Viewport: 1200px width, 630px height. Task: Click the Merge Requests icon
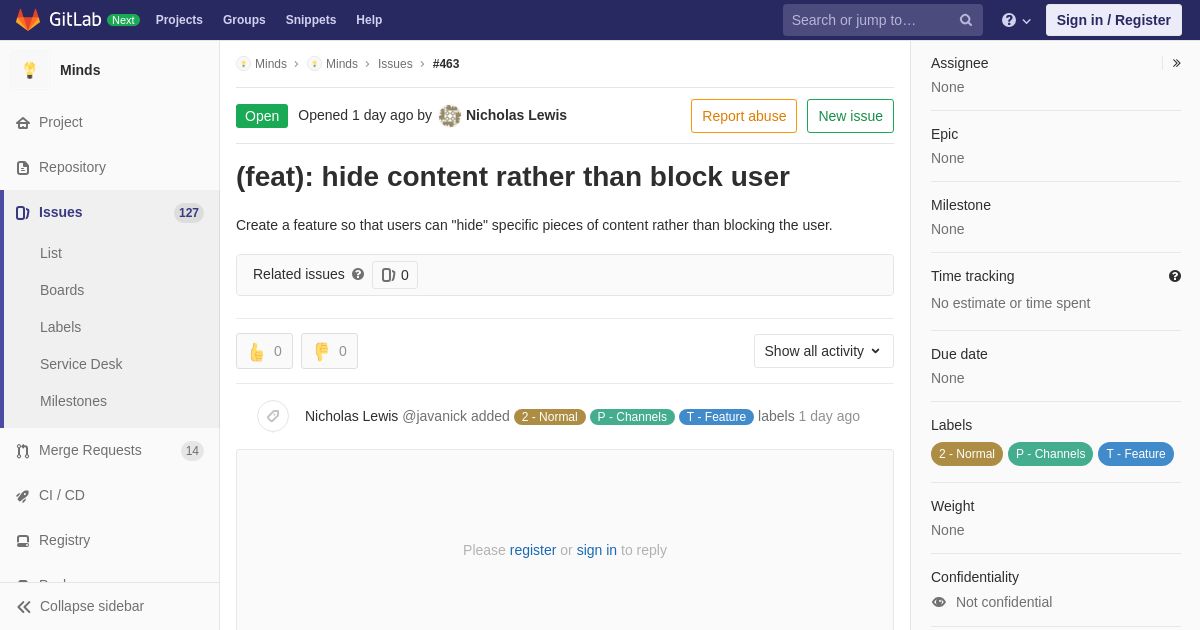tap(23, 451)
